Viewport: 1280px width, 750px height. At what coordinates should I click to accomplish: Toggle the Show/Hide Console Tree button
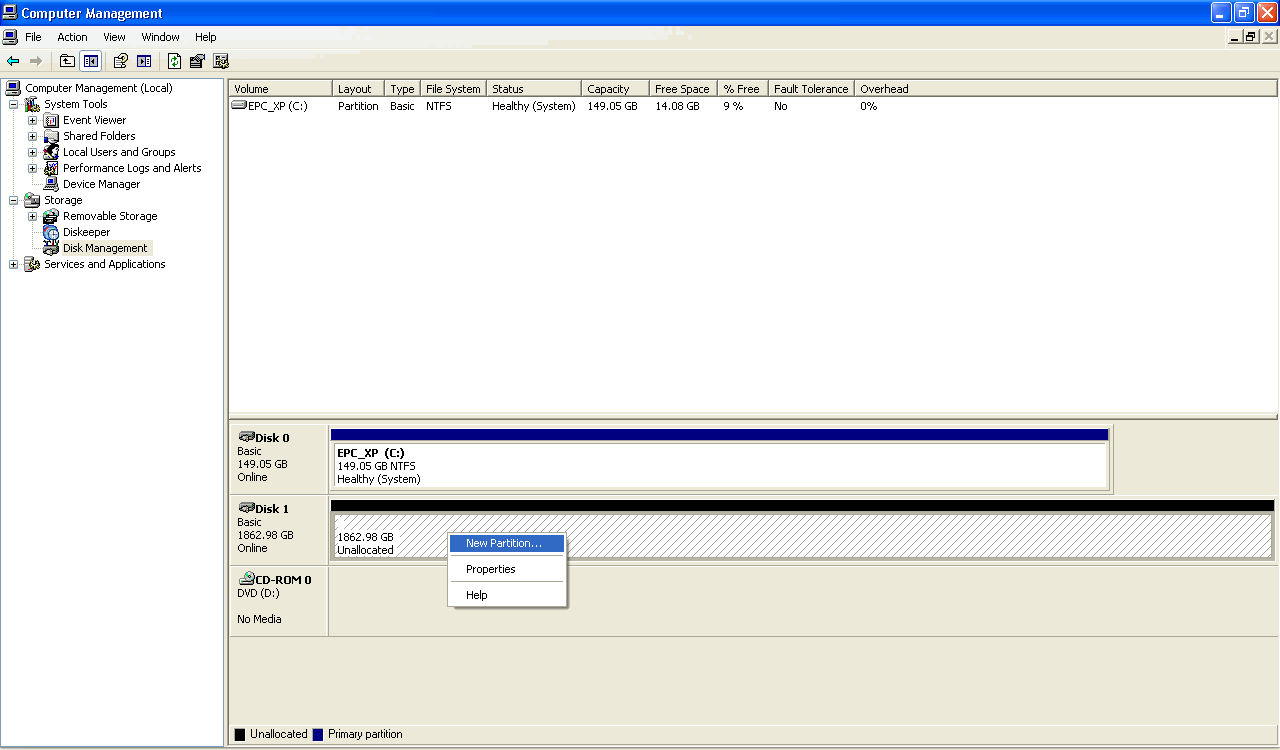click(x=91, y=61)
